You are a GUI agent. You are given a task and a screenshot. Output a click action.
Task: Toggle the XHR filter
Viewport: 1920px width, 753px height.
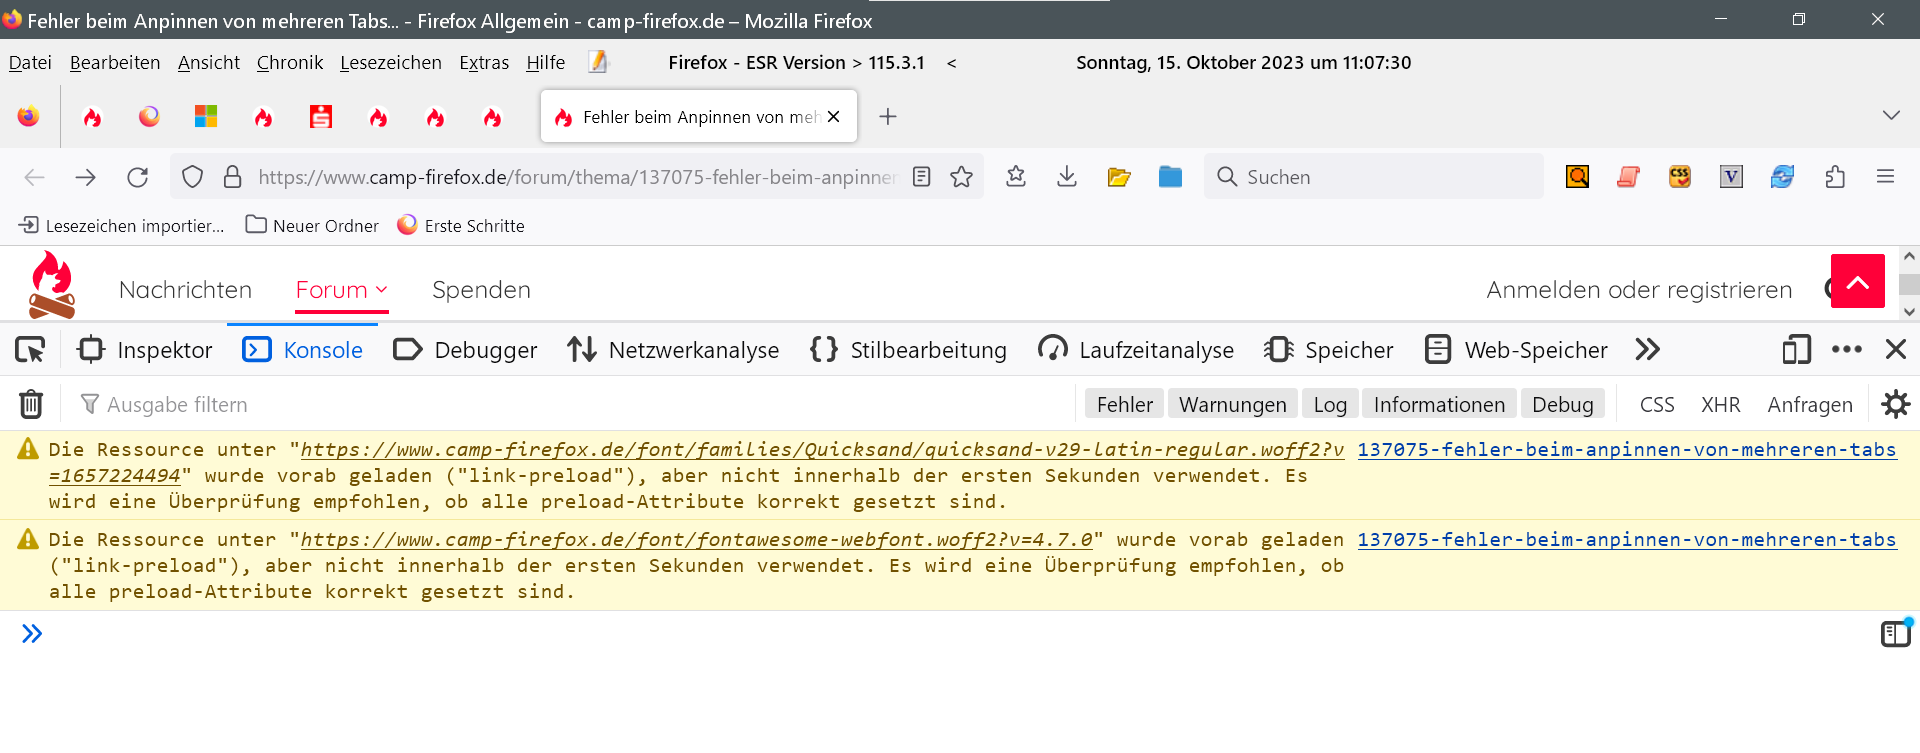point(1720,404)
